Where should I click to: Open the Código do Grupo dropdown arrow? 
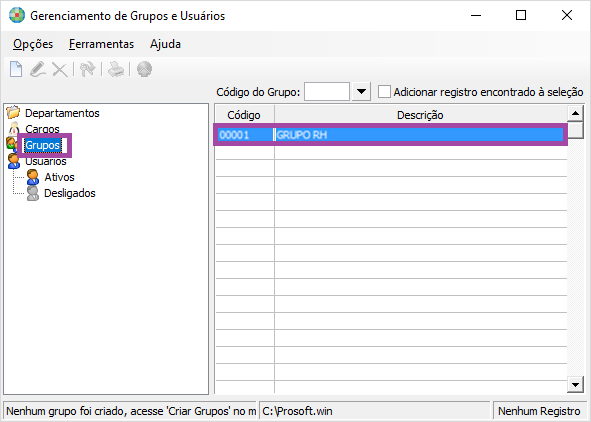pos(361,92)
